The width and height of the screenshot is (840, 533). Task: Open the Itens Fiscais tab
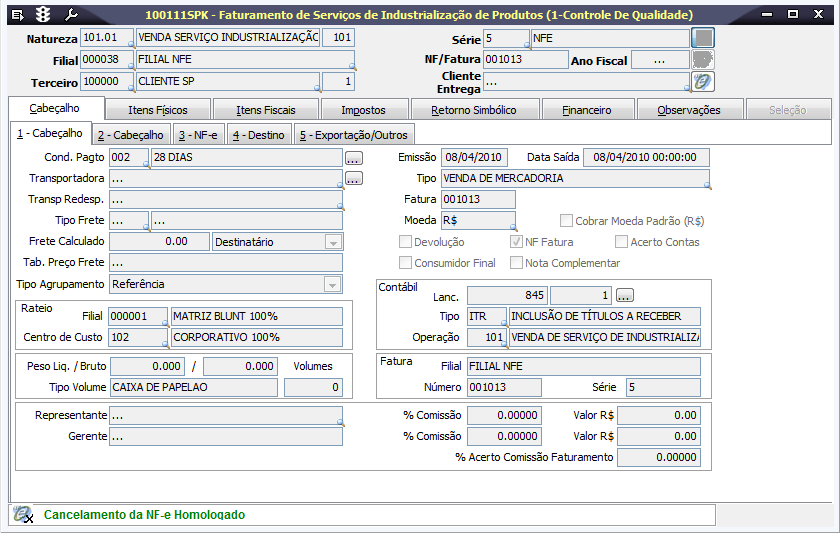265,110
